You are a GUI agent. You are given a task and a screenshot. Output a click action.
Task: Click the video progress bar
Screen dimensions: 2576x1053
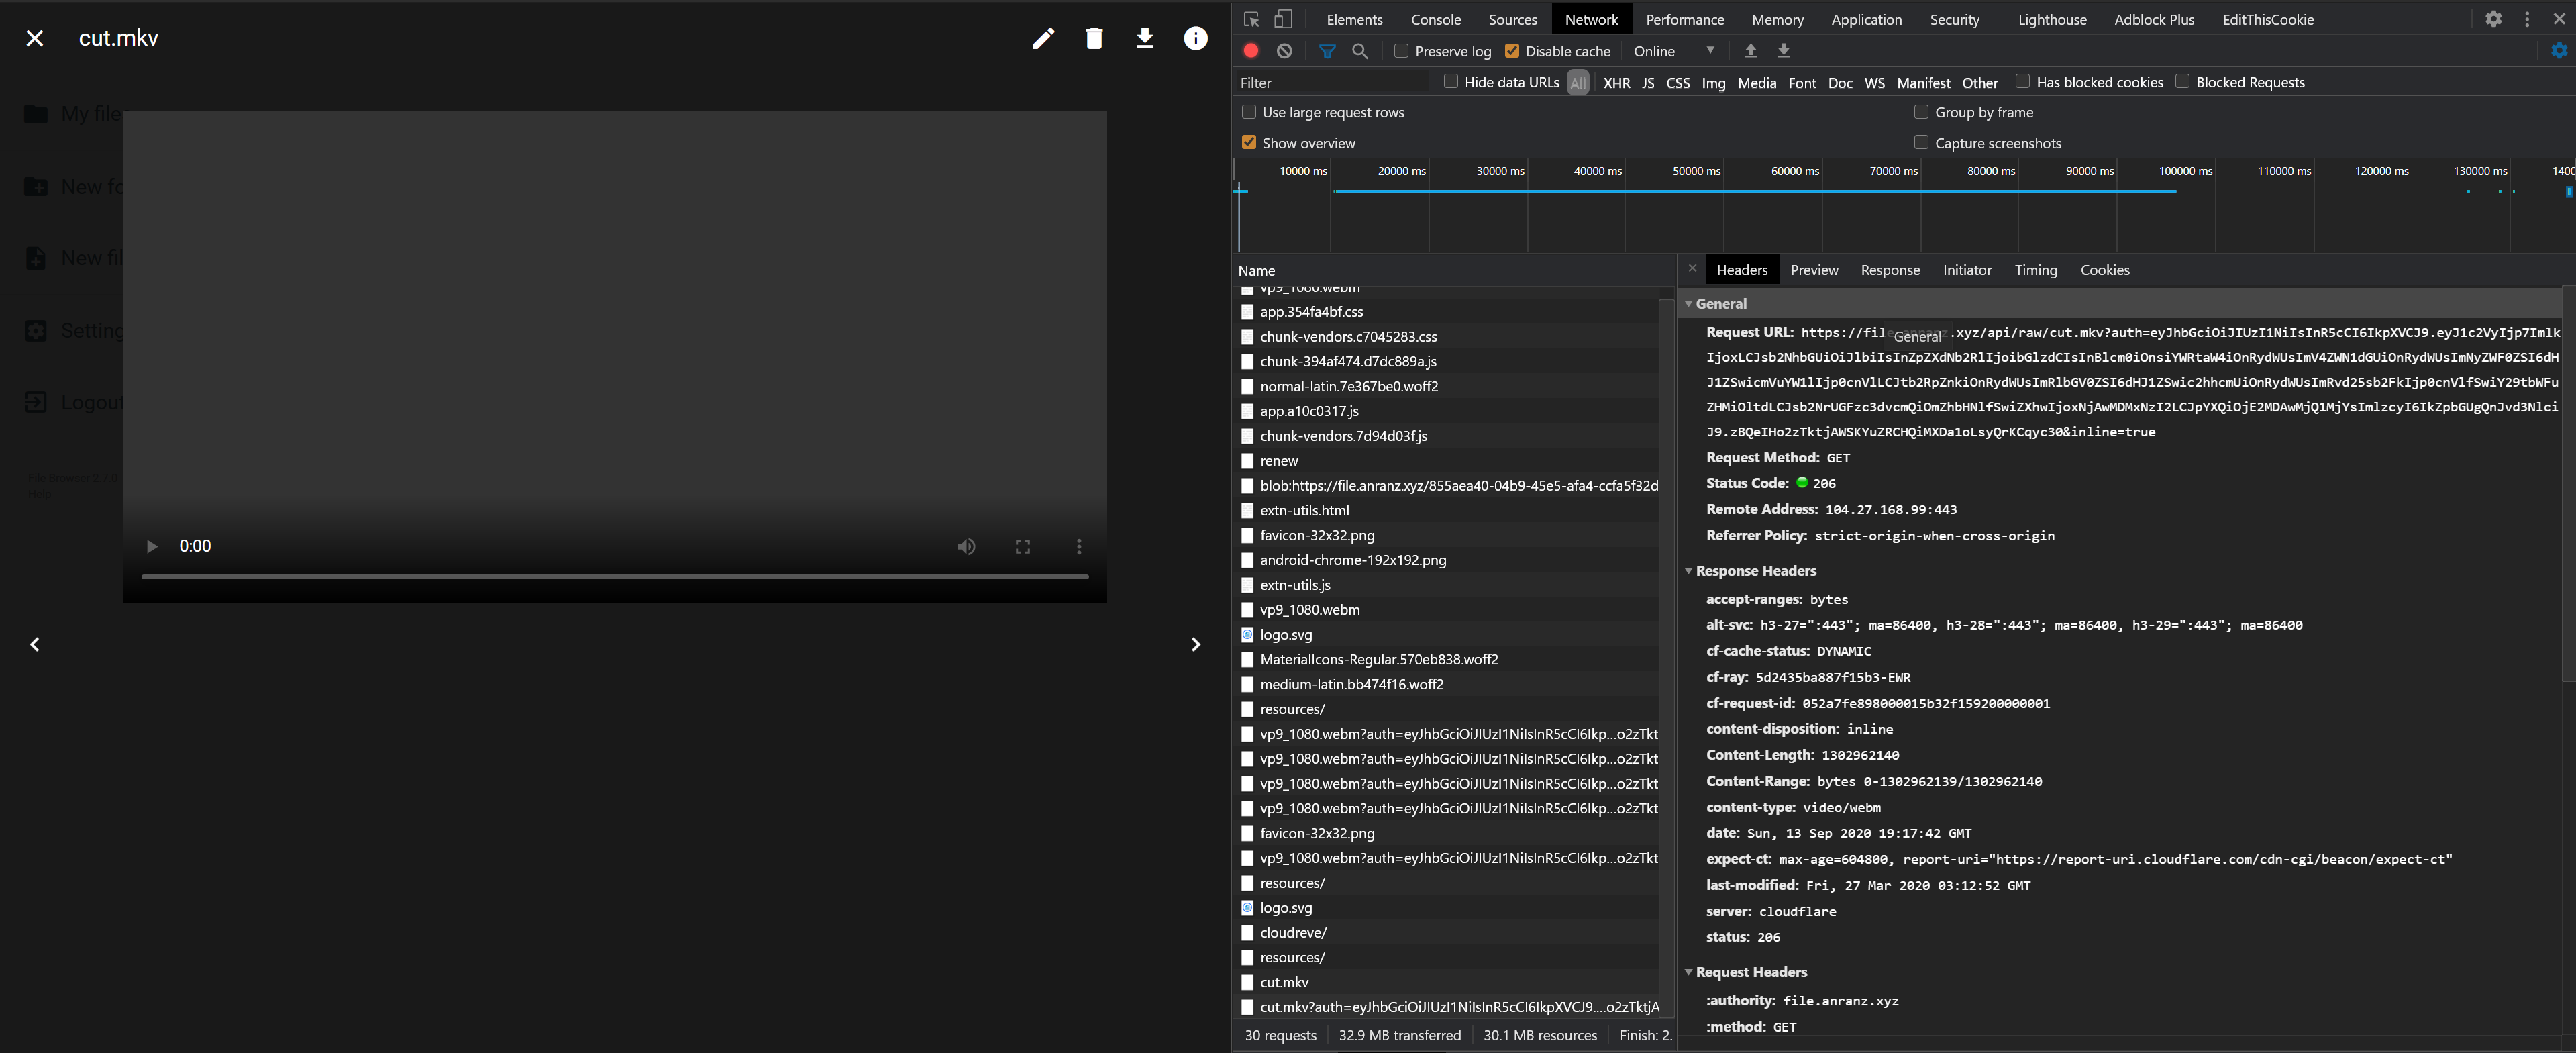615,577
